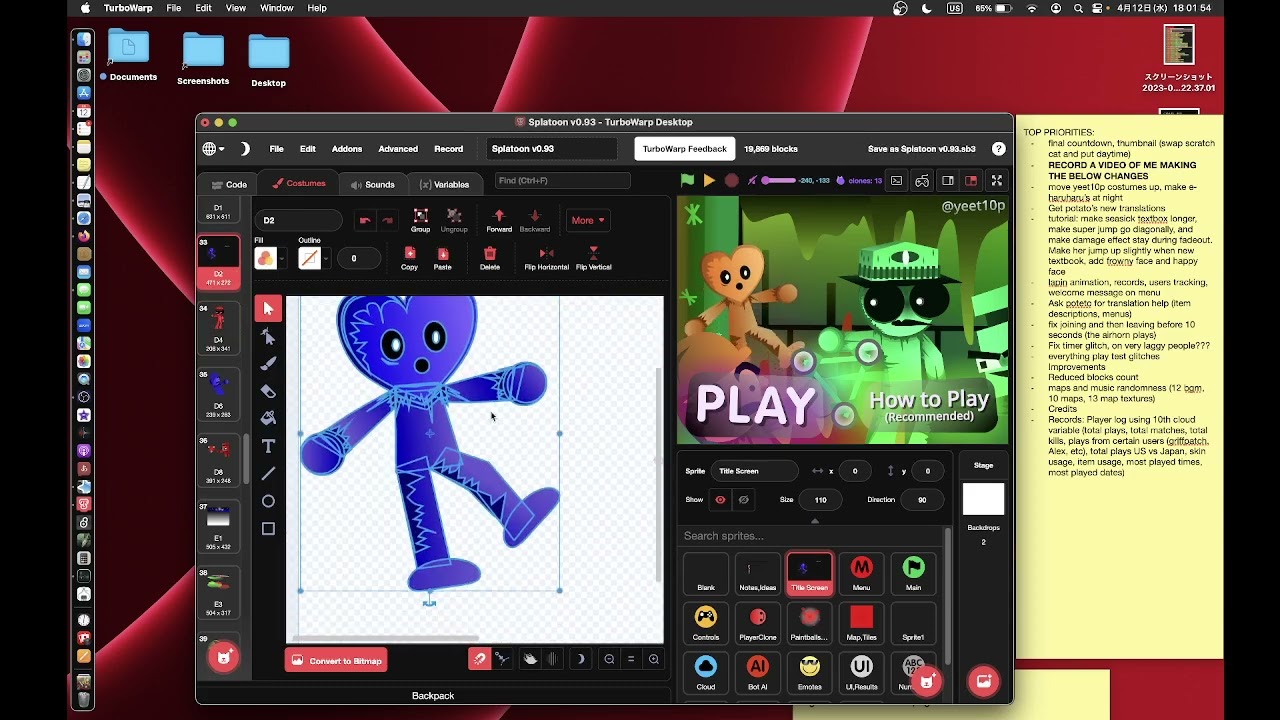
Task: Open the macOS Window menu
Action: pos(277,8)
